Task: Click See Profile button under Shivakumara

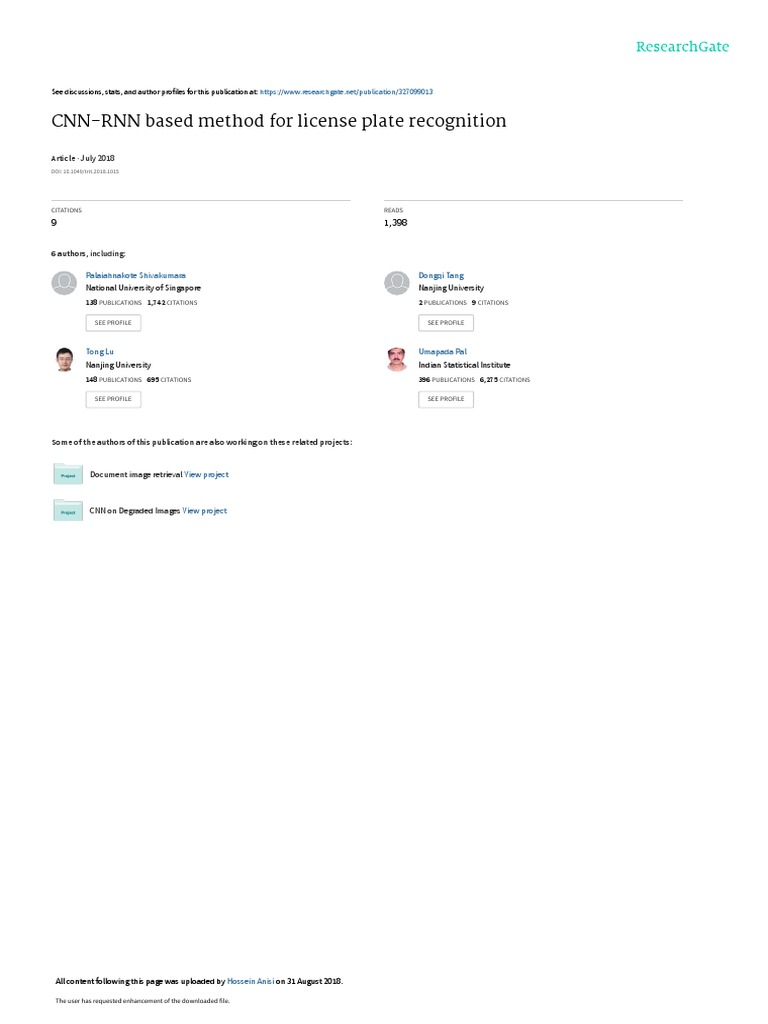Action: click(x=113, y=323)
